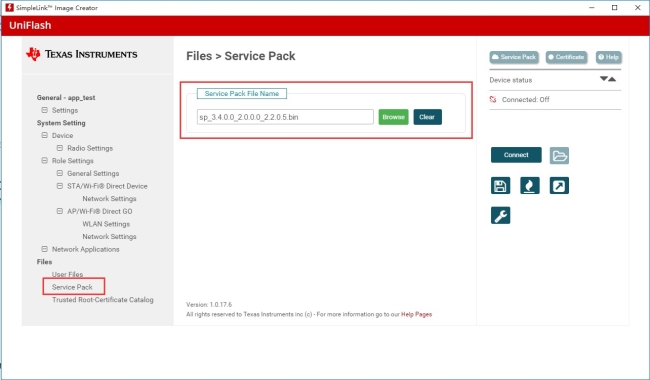The image size is (650, 380).
Task: Select Network Applications in the tree
Action: (x=86, y=249)
